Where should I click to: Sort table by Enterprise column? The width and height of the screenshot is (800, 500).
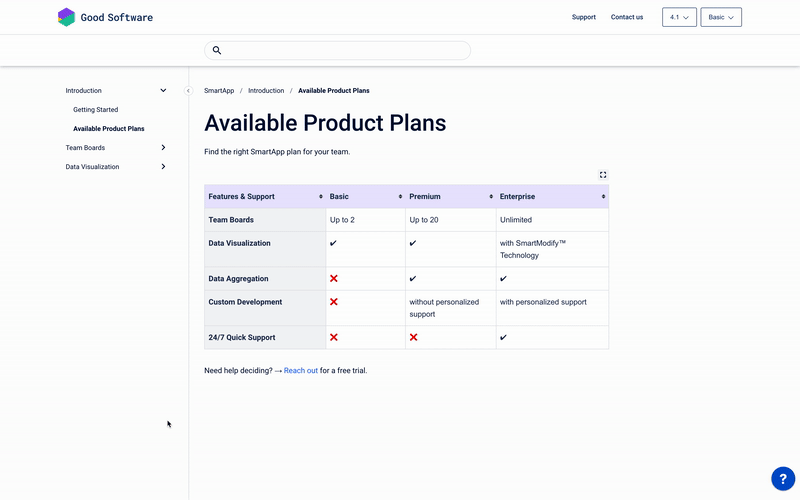coord(603,197)
